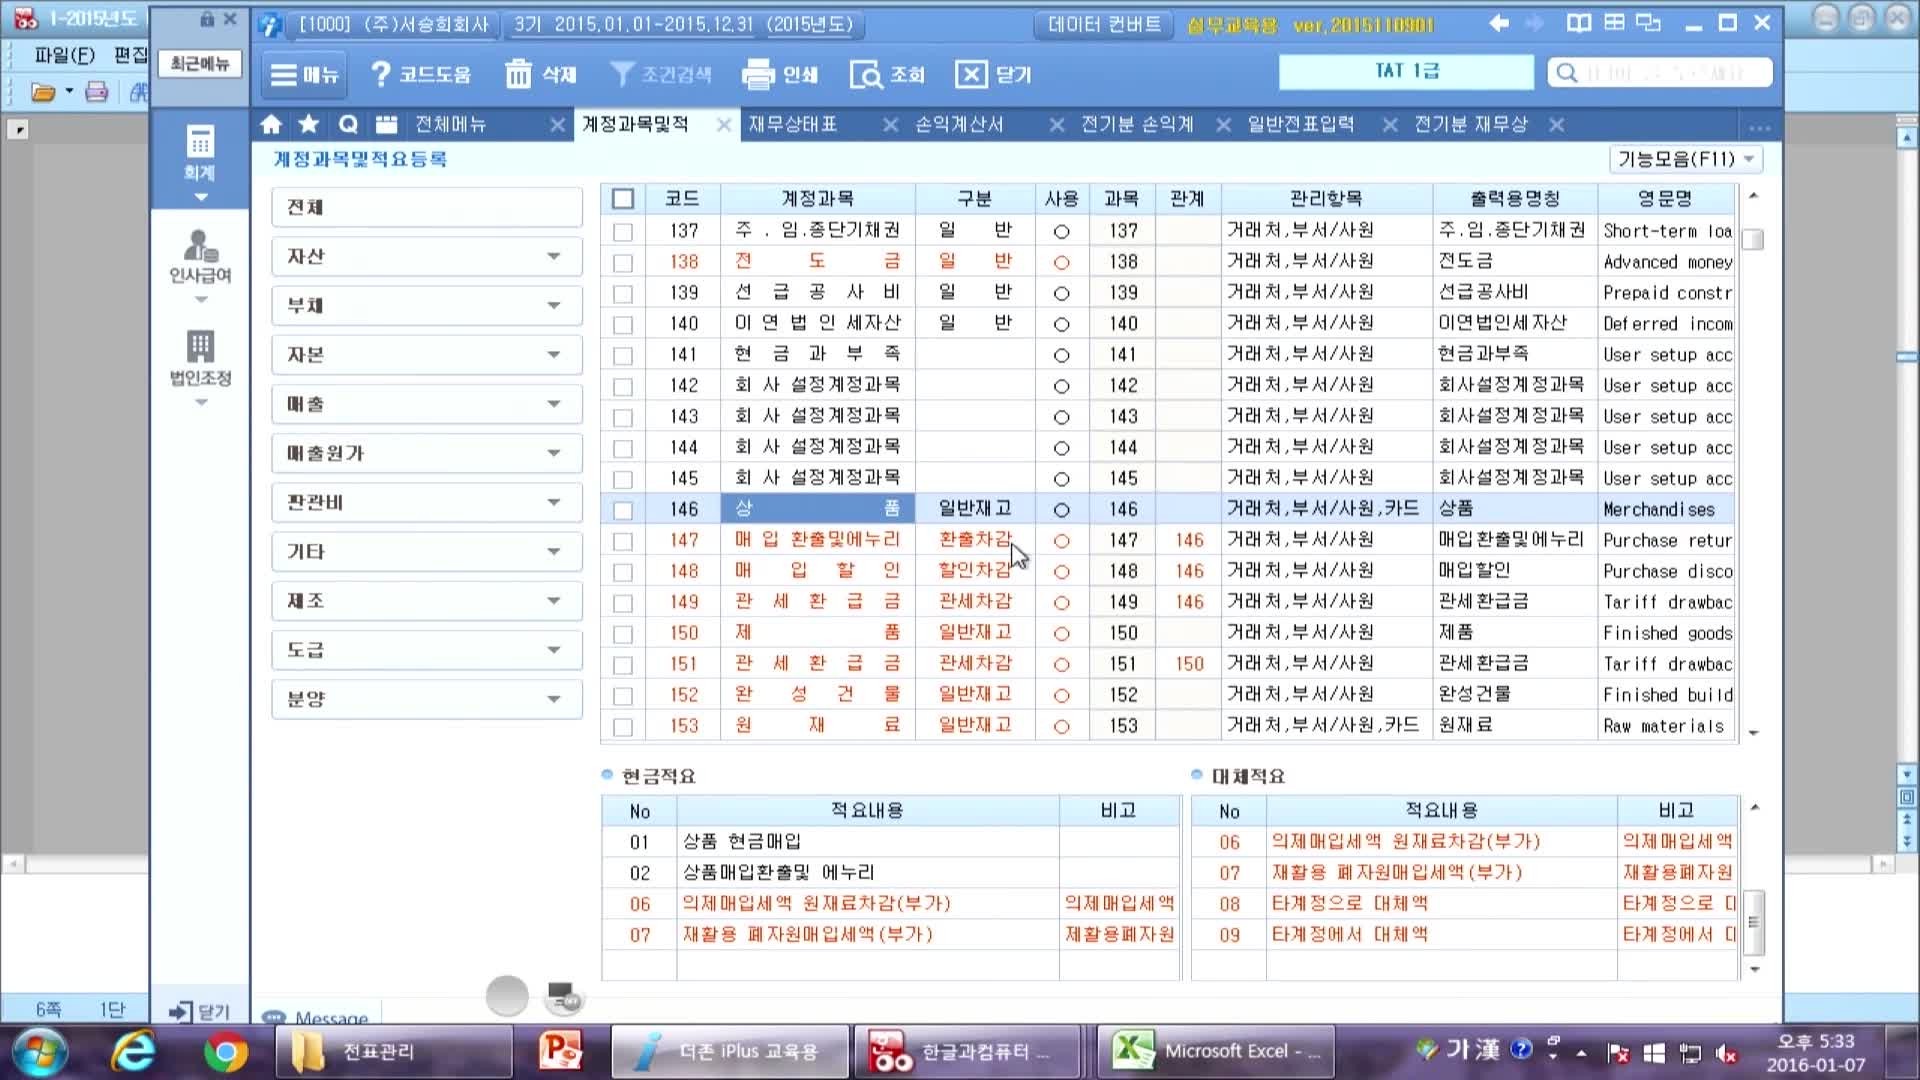Open favorites star icon

(x=309, y=124)
